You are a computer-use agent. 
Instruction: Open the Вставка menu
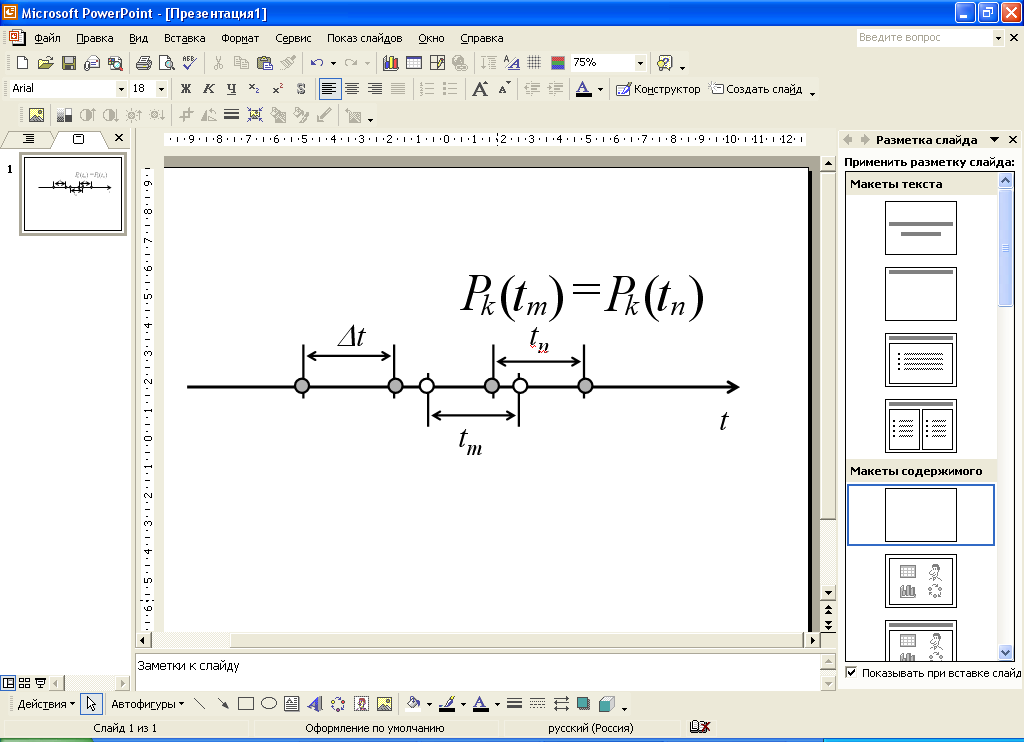click(x=184, y=39)
